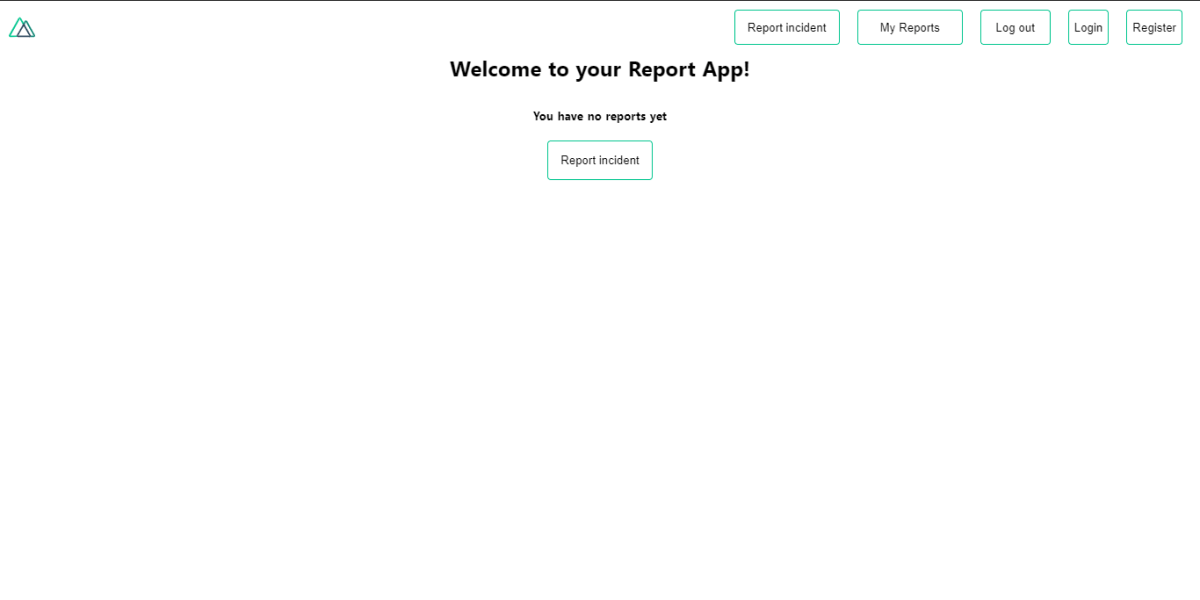Open the Login page

click(x=1088, y=28)
